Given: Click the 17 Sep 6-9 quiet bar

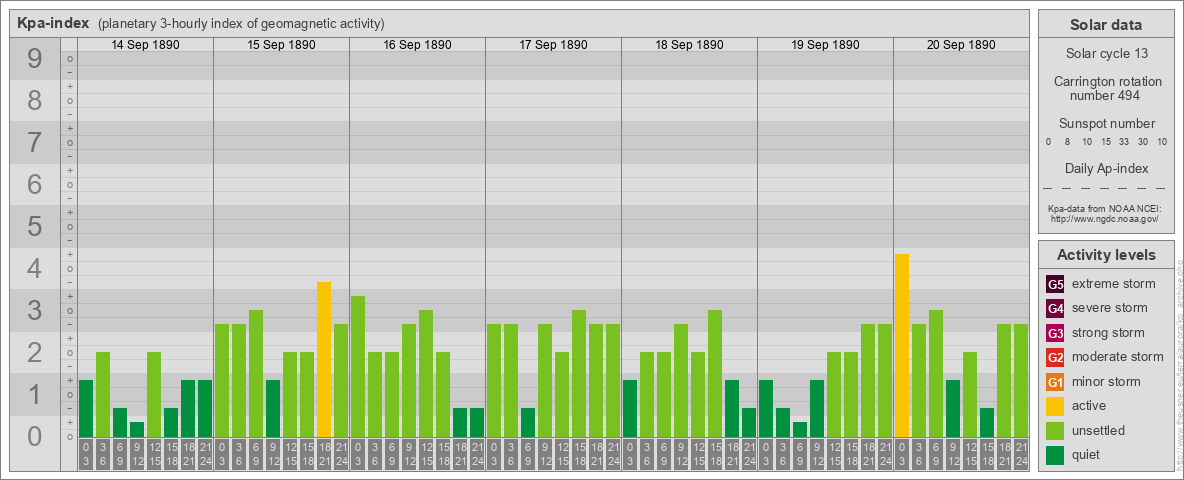Looking at the screenshot, I should click(528, 423).
